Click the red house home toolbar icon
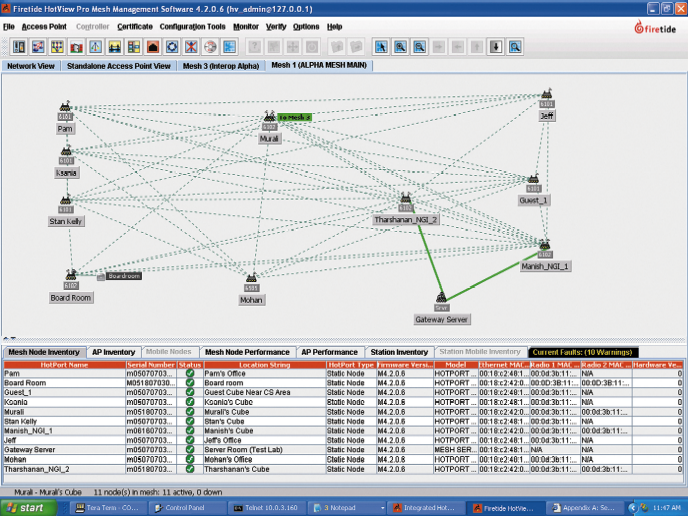Screen dimensions: 688x516 point(153,47)
